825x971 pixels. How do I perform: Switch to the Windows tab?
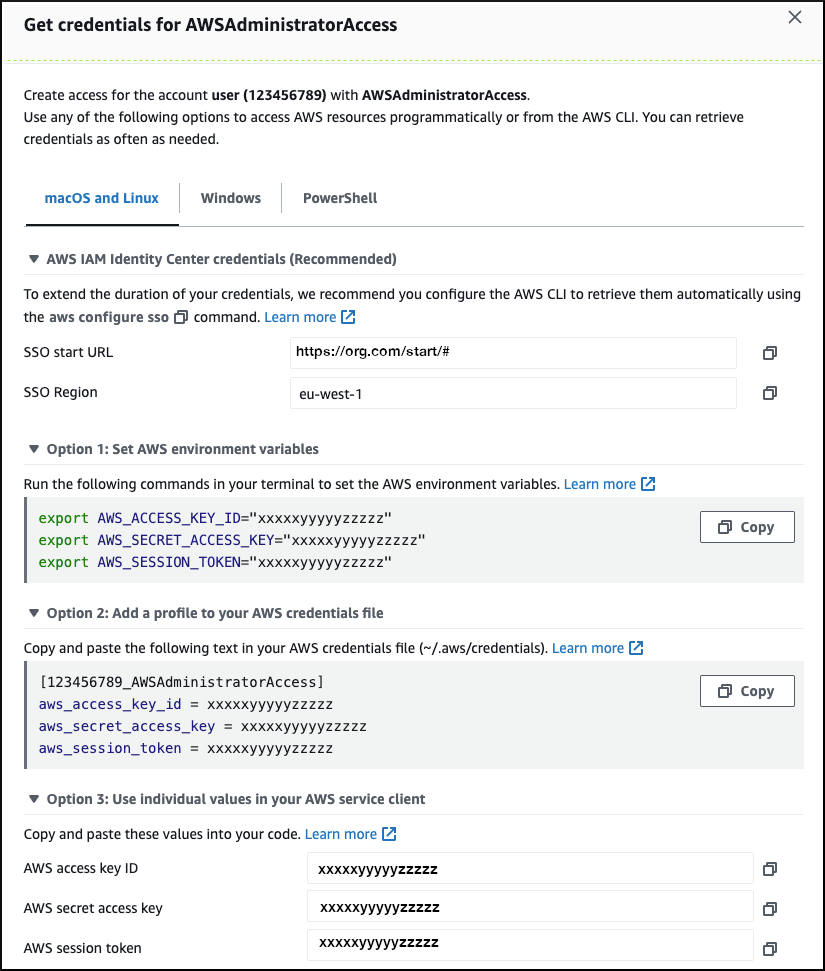pyautogui.click(x=230, y=198)
